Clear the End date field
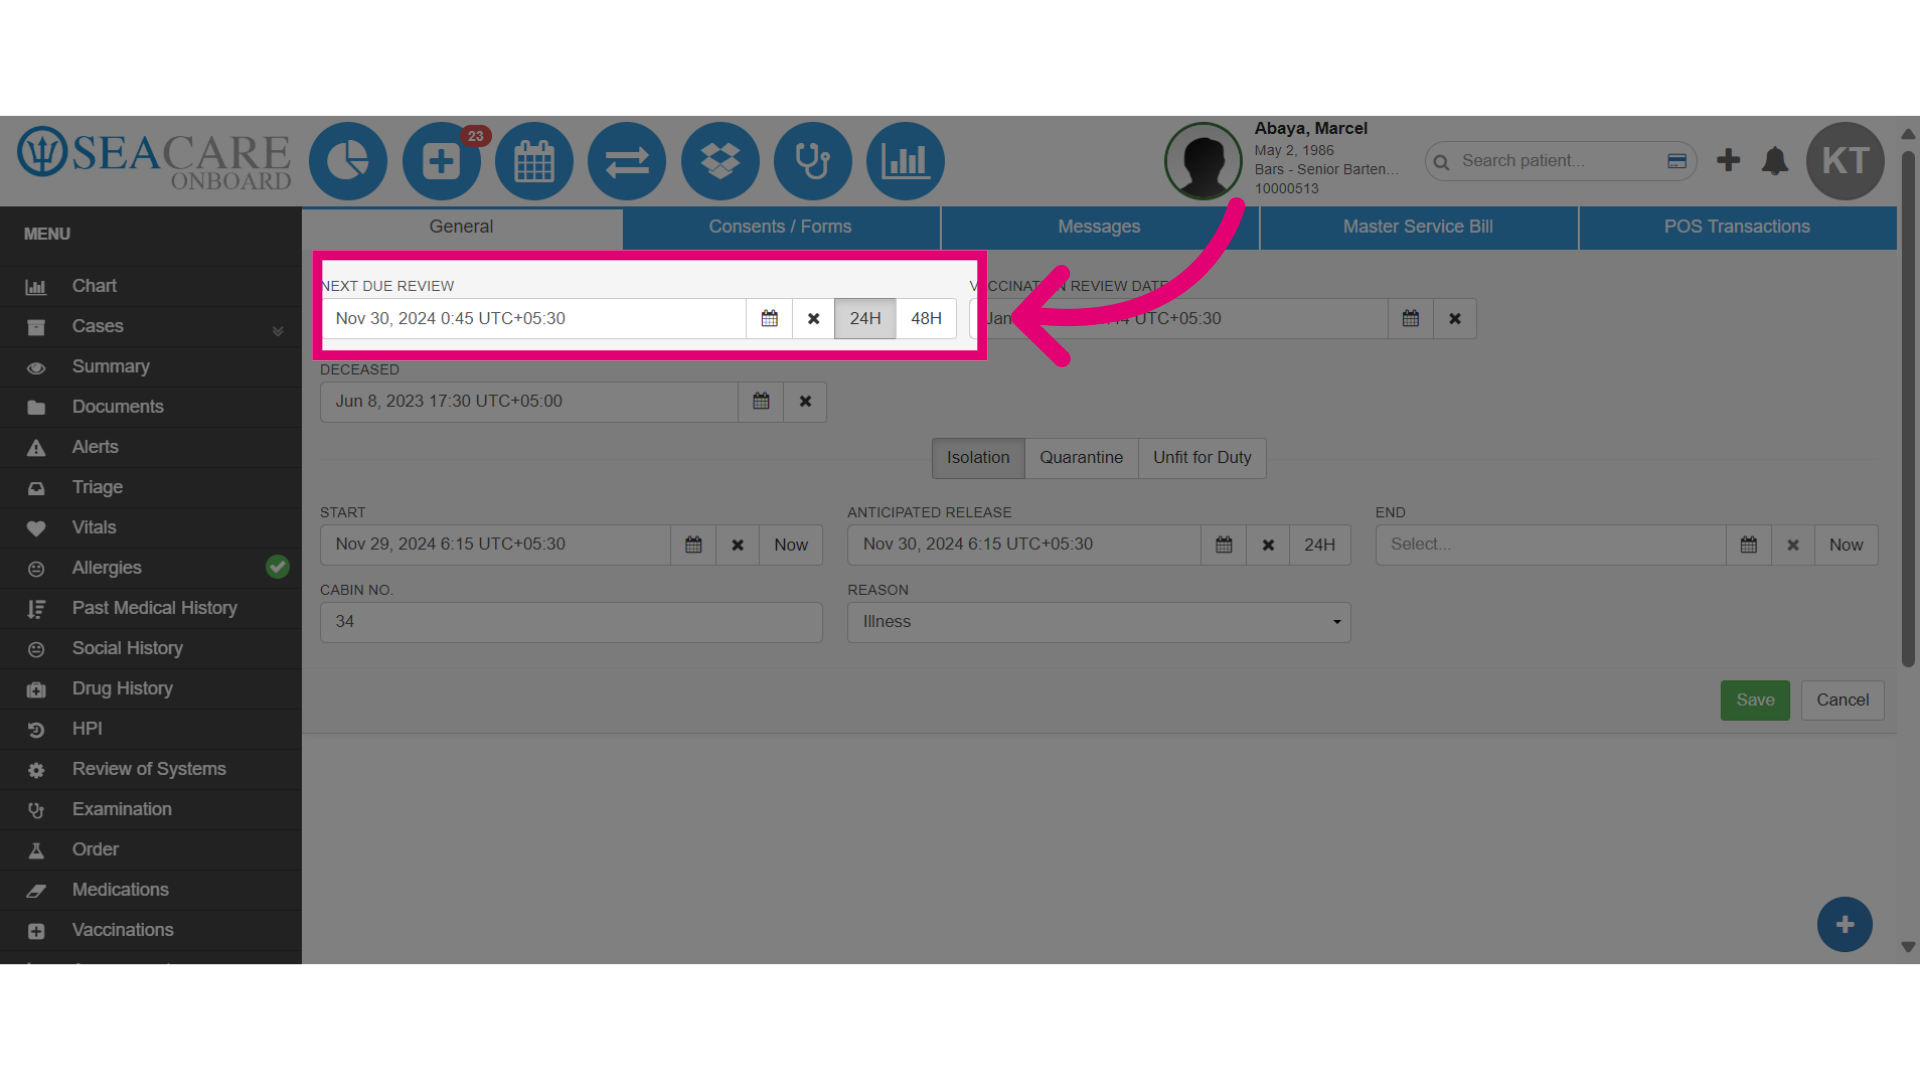This screenshot has height=1080, width=1920. [x=1793, y=545]
